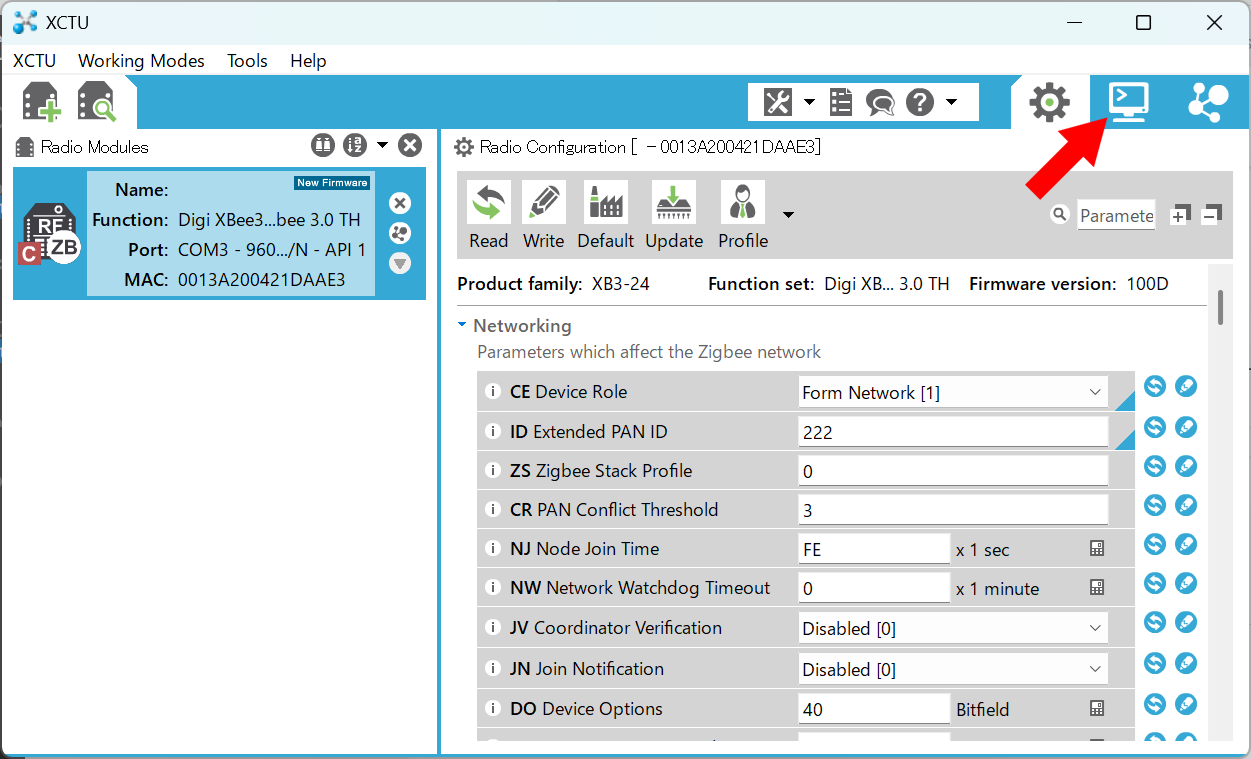Click the refresh icon for CE Device Role
This screenshot has width=1251, height=759.
[x=1155, y=386]
